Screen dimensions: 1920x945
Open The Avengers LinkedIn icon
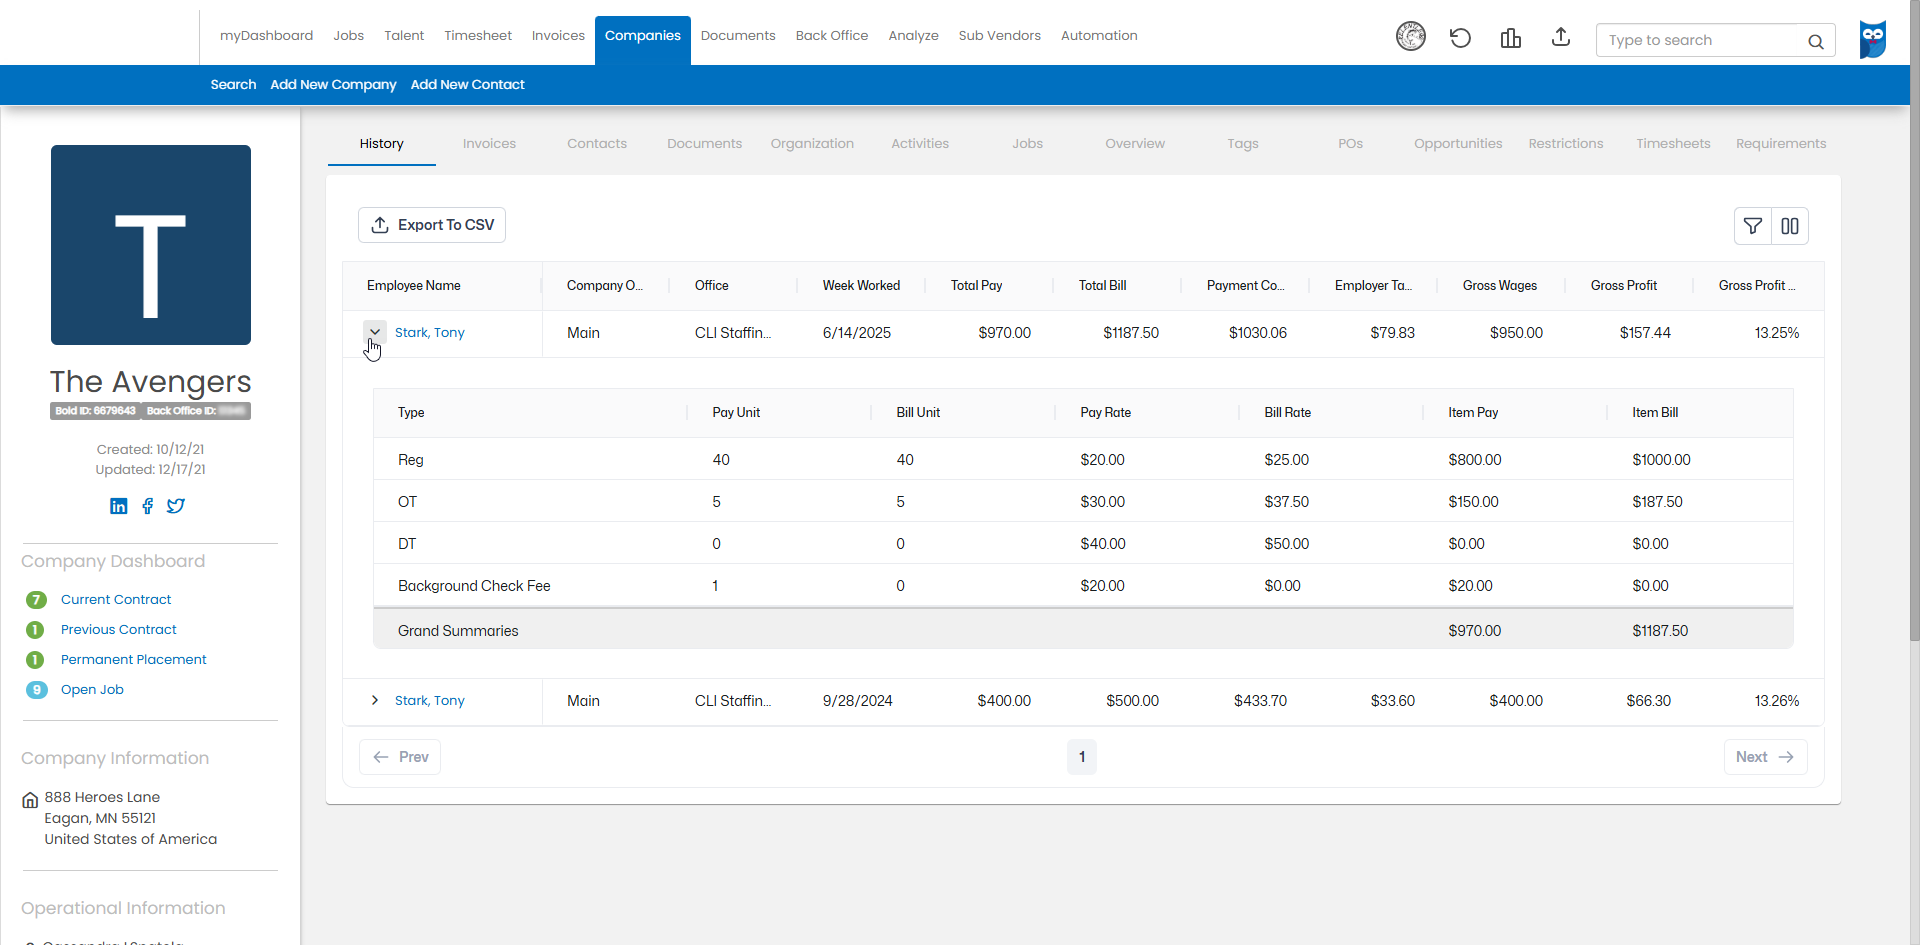(x=119, y=506)
